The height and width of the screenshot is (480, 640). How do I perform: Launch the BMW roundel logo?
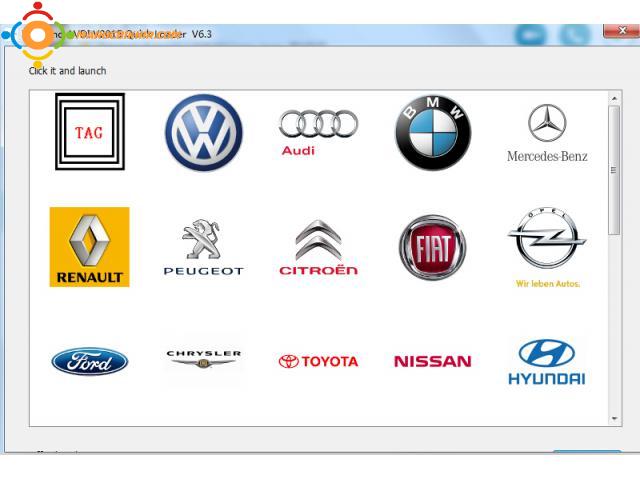[x=433, y=132]
